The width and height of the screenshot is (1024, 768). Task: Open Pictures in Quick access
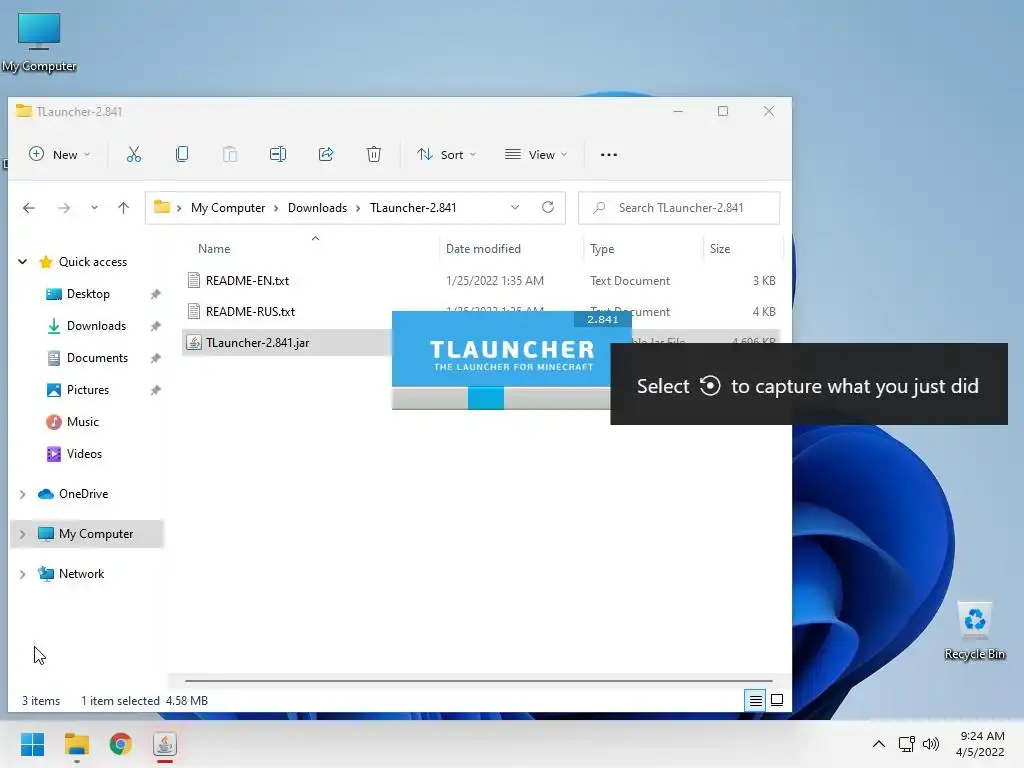pos(88,390)
